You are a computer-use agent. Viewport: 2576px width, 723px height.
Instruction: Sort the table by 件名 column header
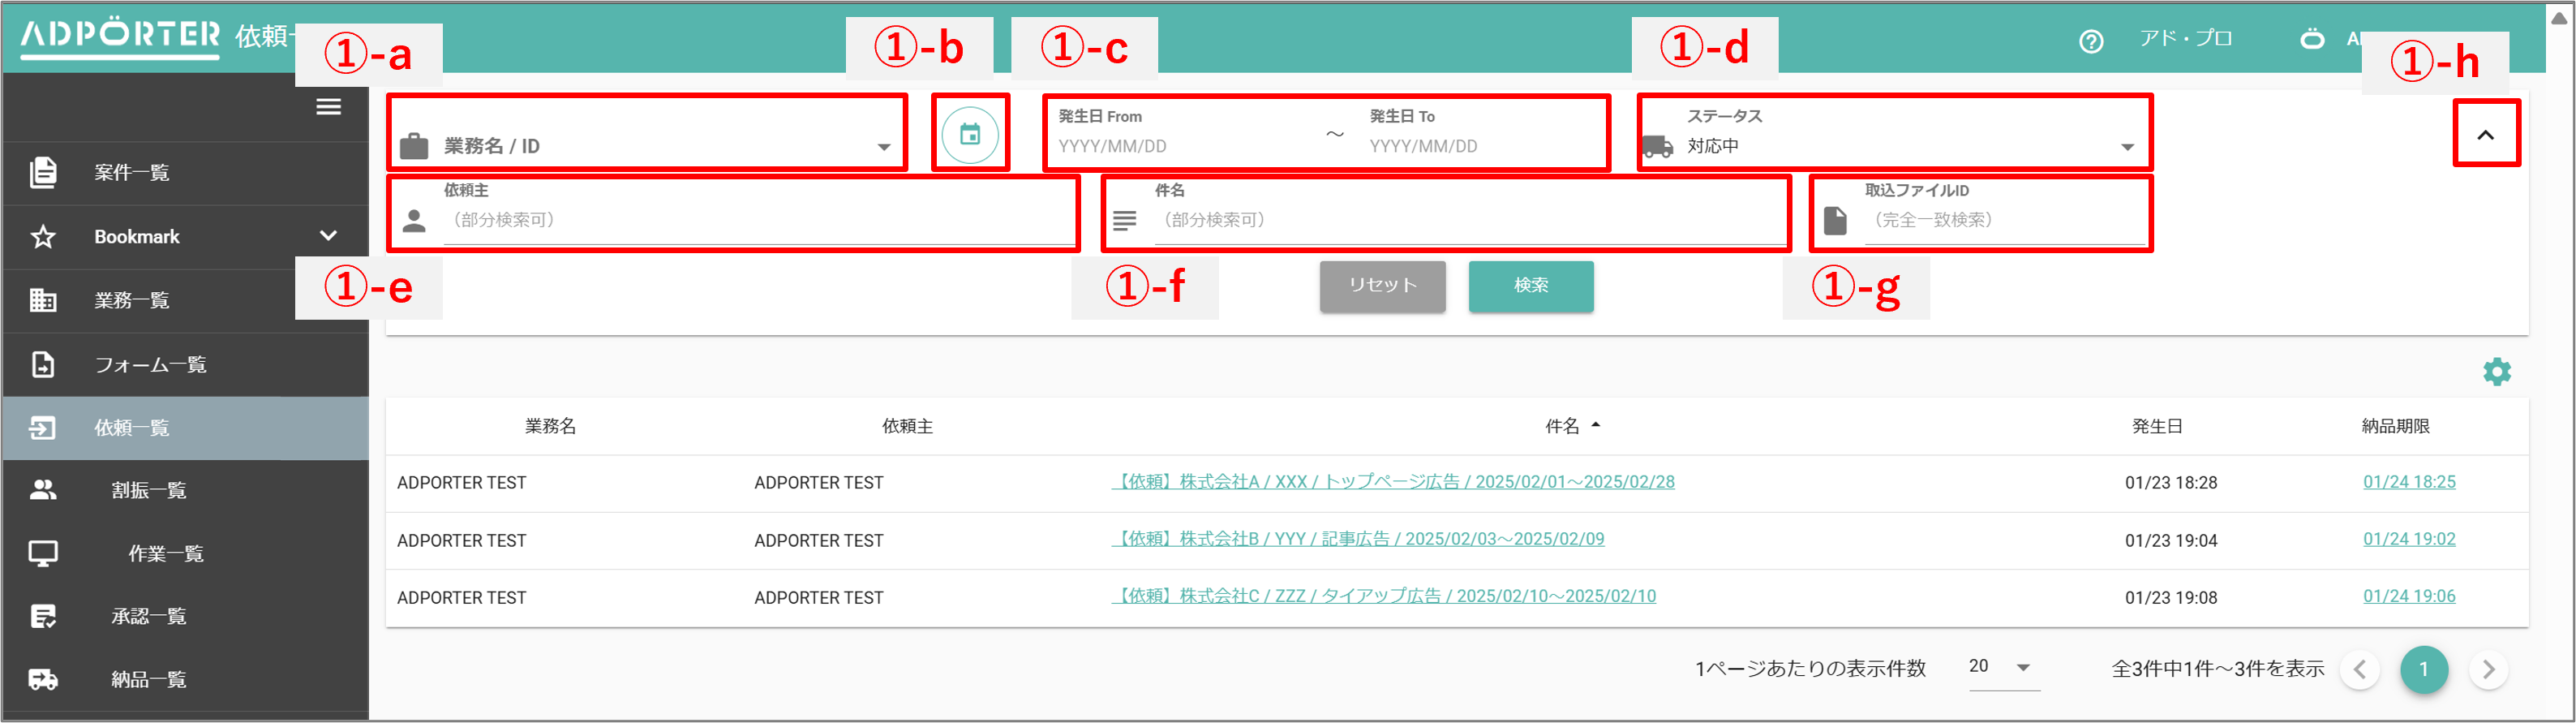click(1562, 426)
